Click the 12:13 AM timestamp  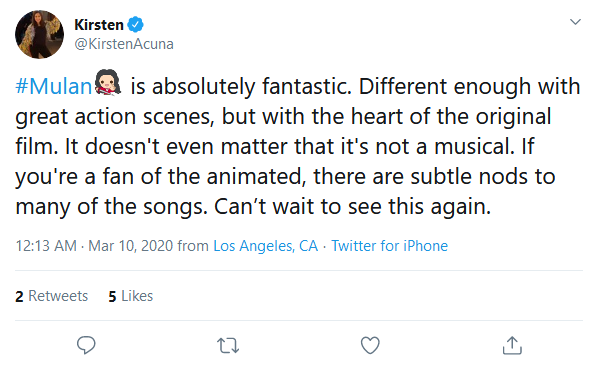(x=46, y=246)
